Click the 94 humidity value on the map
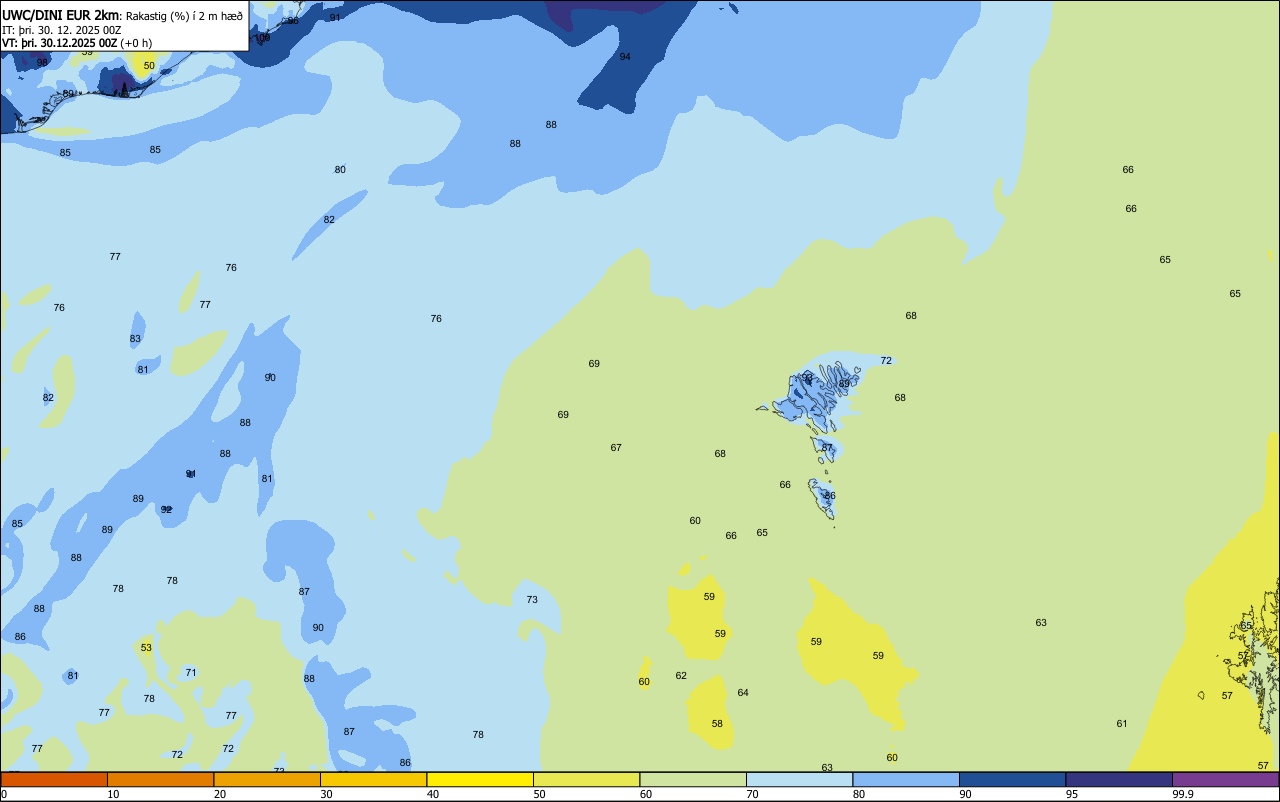 point(625,57)
